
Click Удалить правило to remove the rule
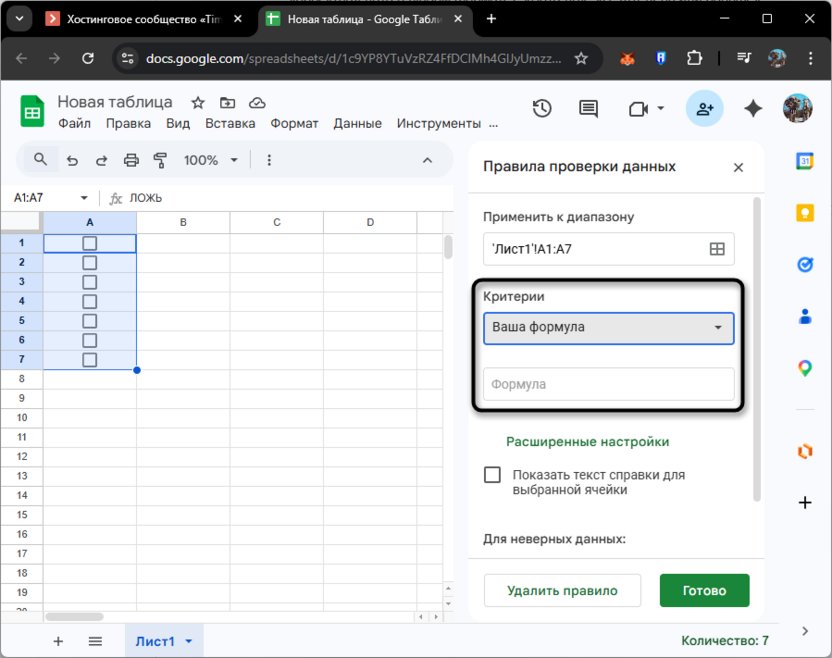click(562, 590)
